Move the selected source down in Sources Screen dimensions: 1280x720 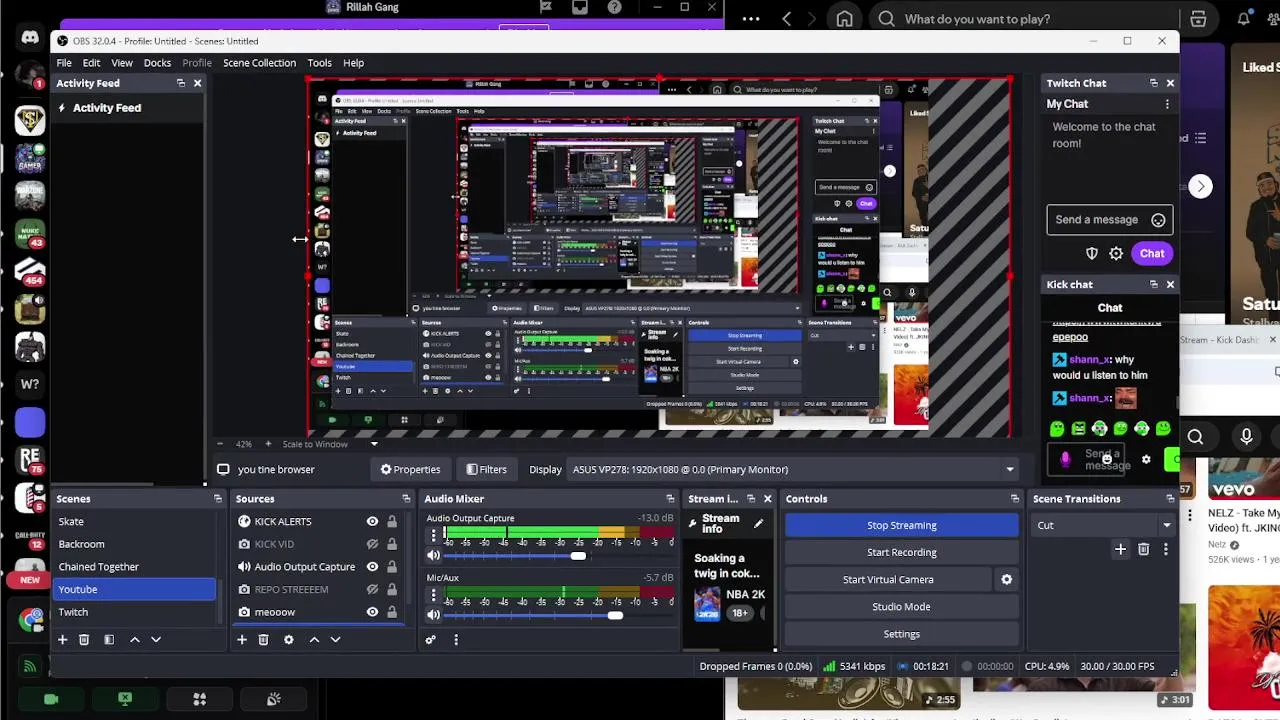335,640
